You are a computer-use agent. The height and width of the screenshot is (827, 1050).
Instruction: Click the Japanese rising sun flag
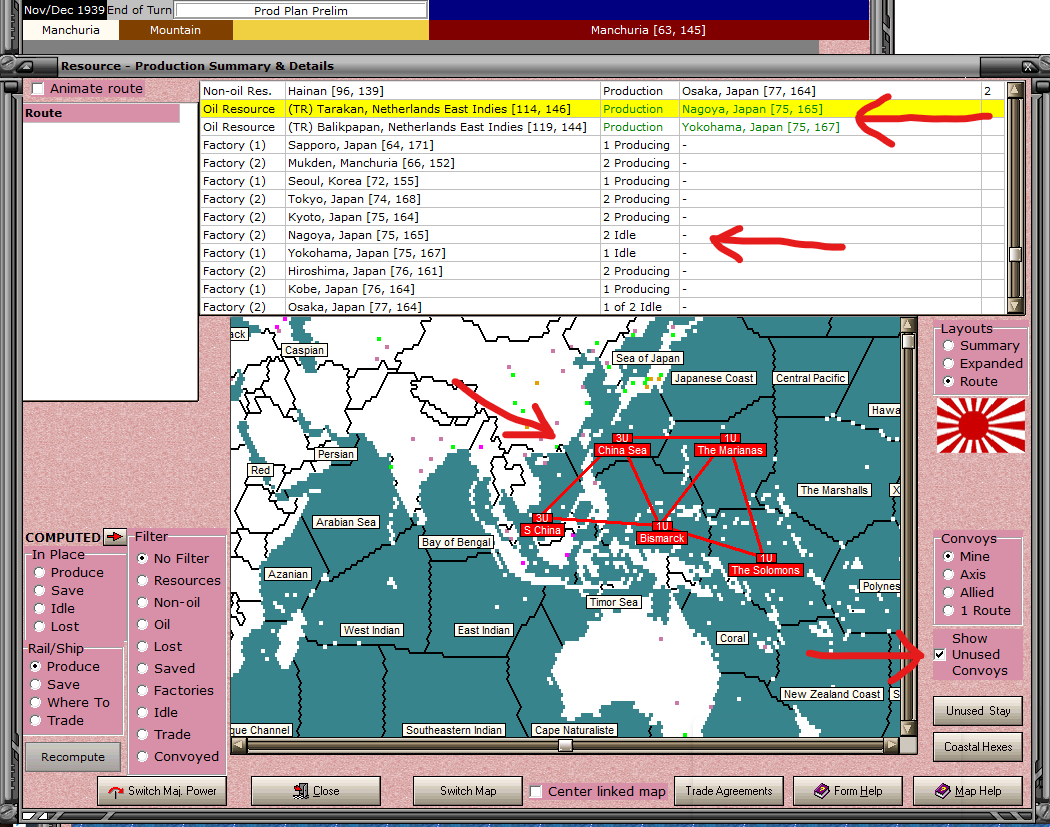(x=980, y=425)
